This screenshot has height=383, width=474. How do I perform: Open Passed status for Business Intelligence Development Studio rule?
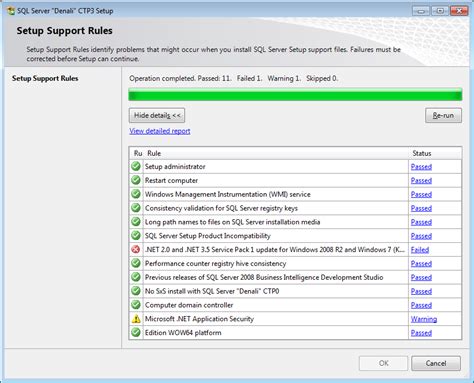point(421,277)
